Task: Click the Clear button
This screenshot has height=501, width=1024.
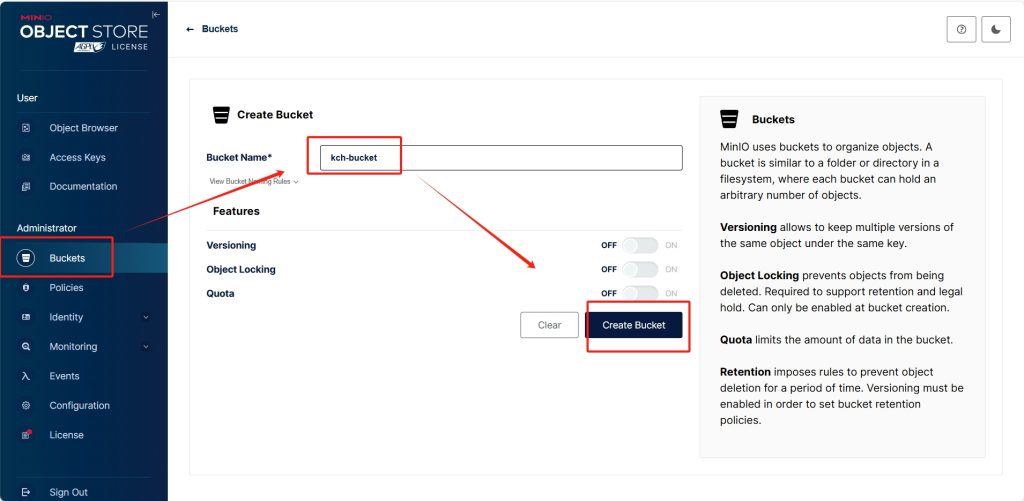Action: click(549, 325)
